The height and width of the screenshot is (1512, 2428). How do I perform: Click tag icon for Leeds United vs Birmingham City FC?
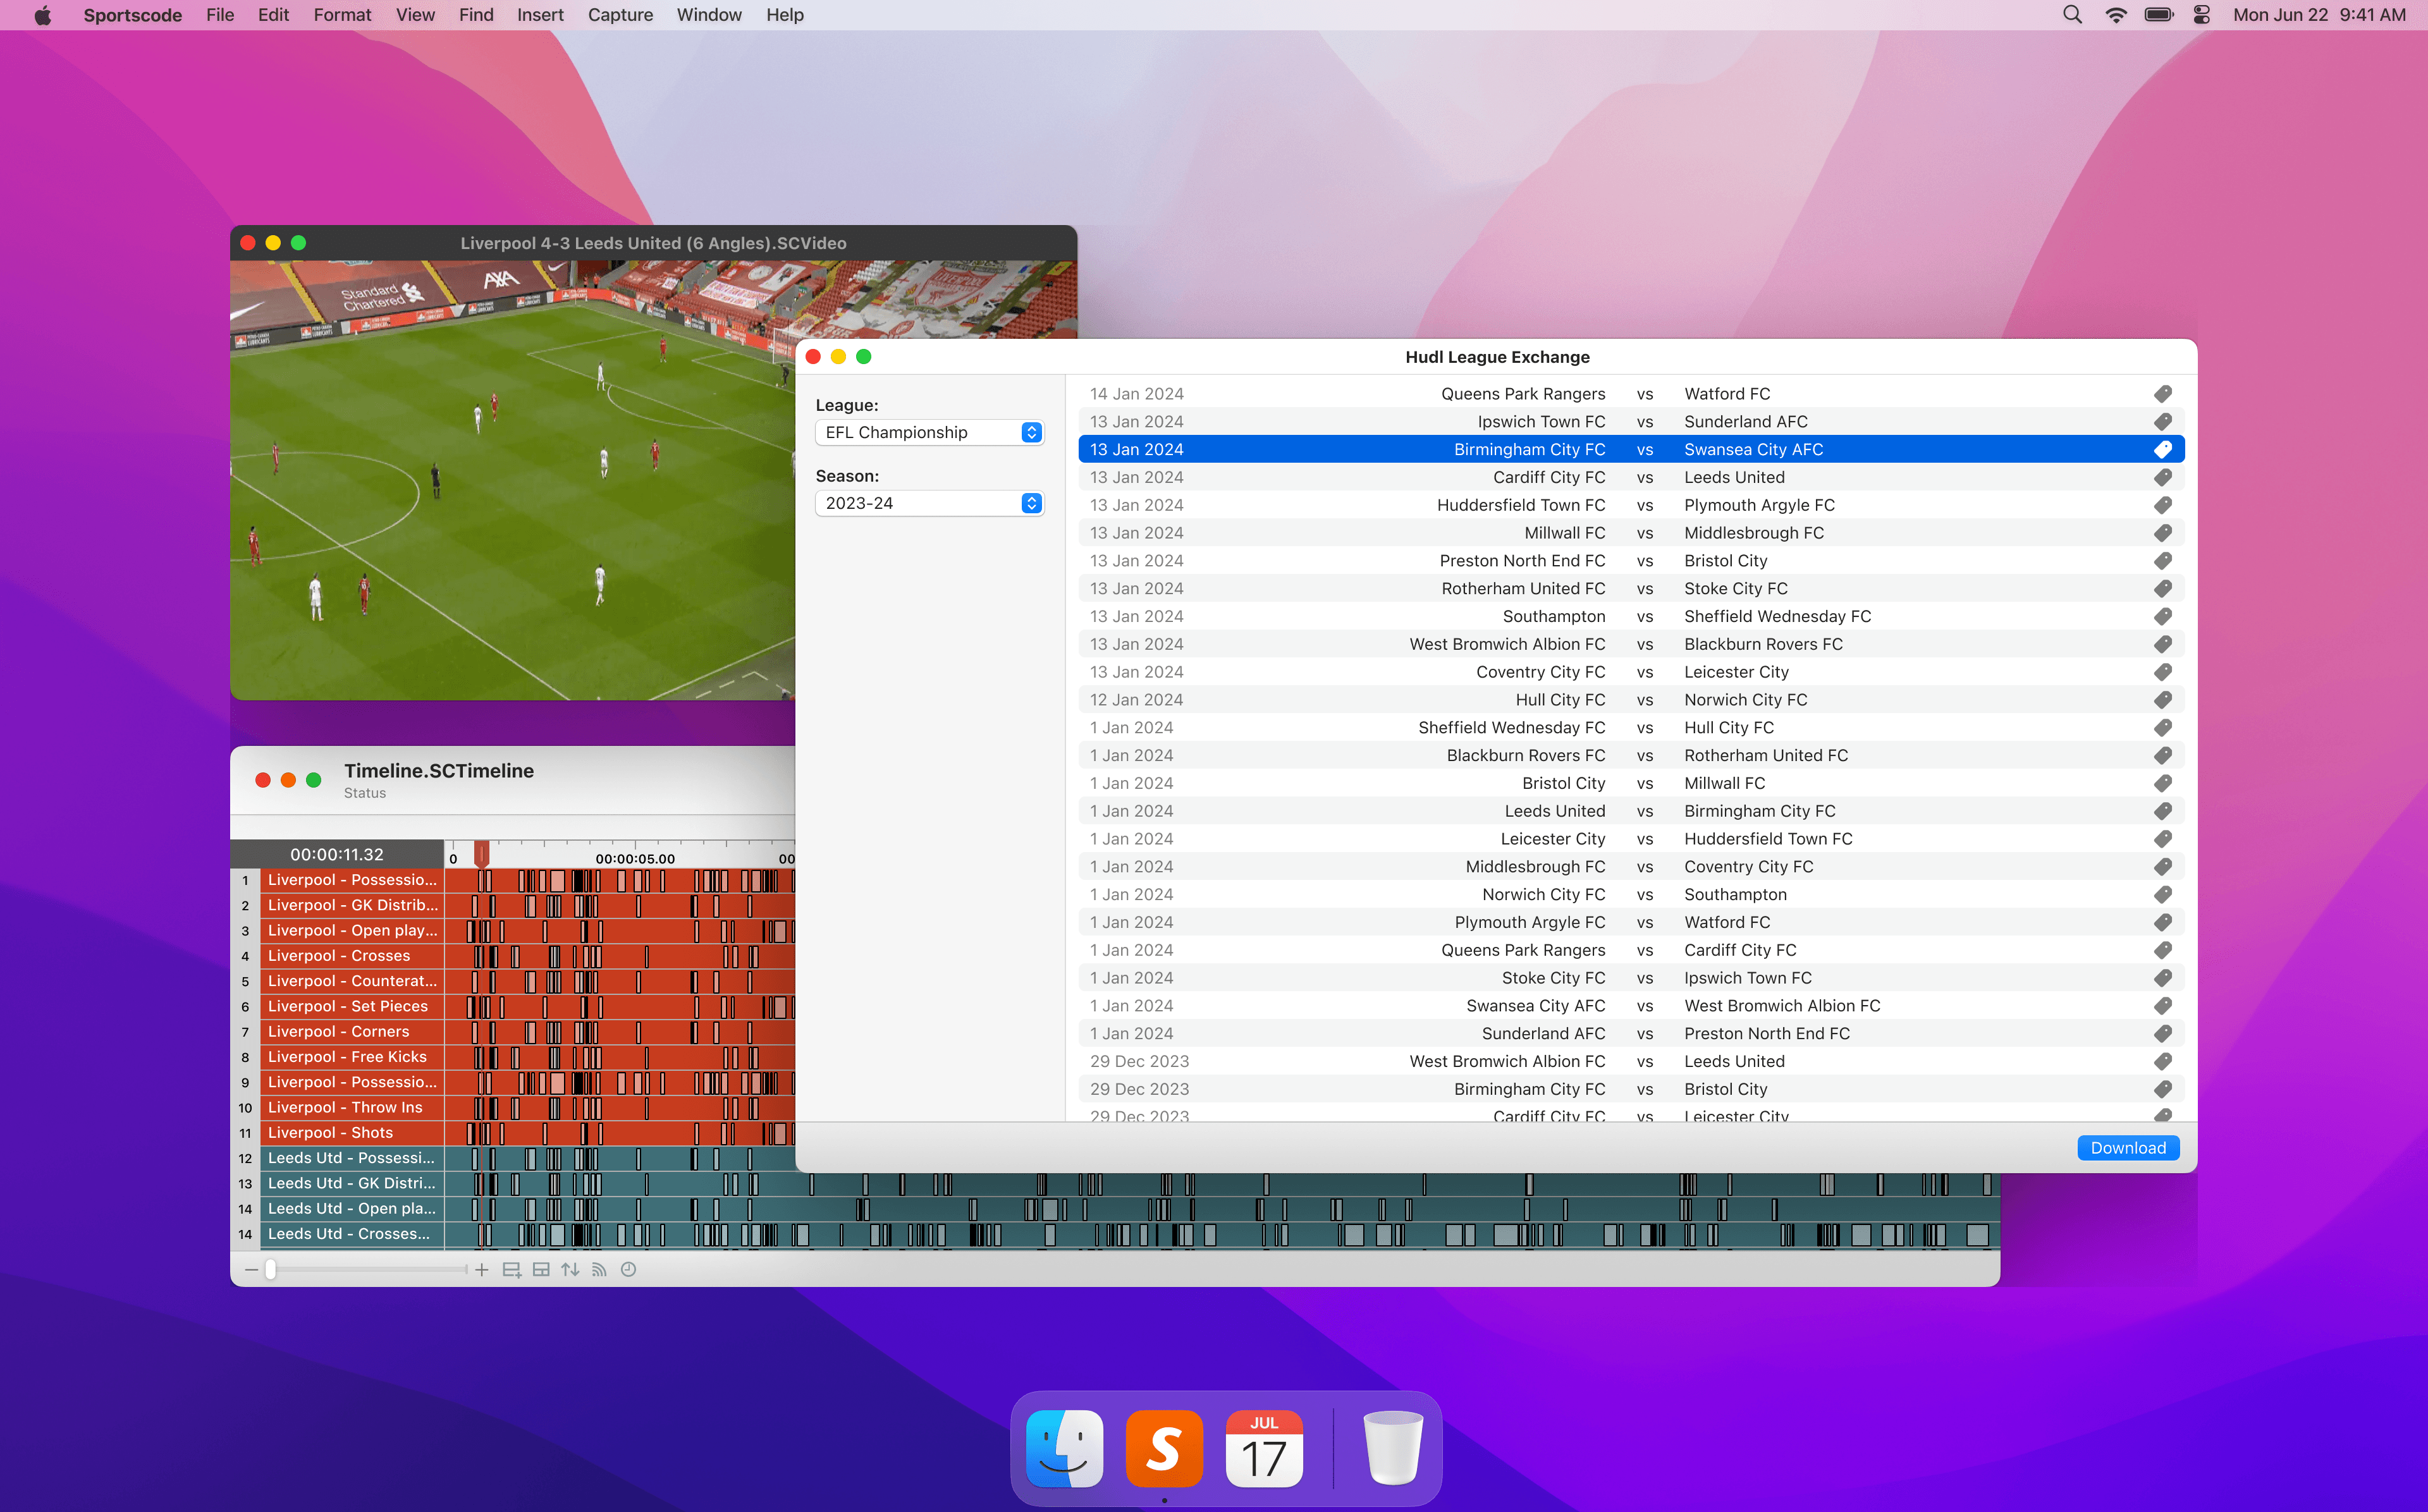pos(2162,811)
